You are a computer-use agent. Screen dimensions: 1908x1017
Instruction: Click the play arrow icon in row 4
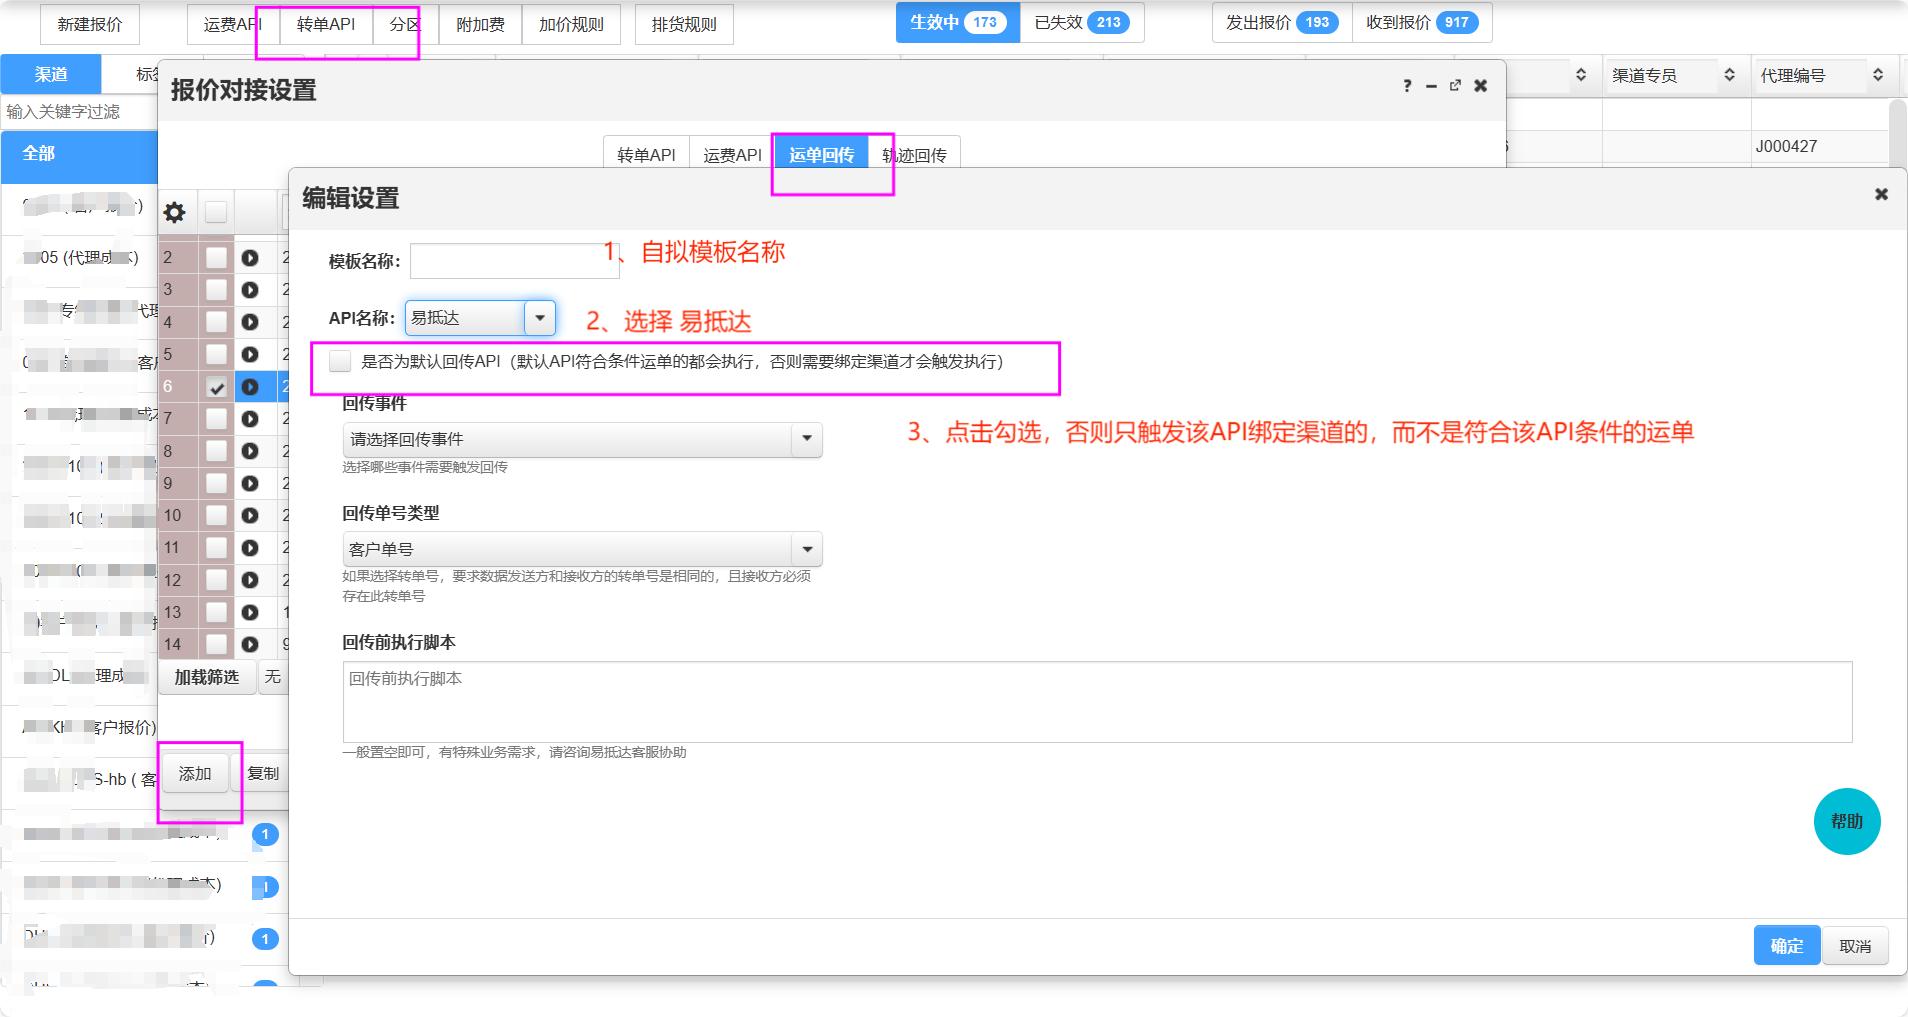250,322
